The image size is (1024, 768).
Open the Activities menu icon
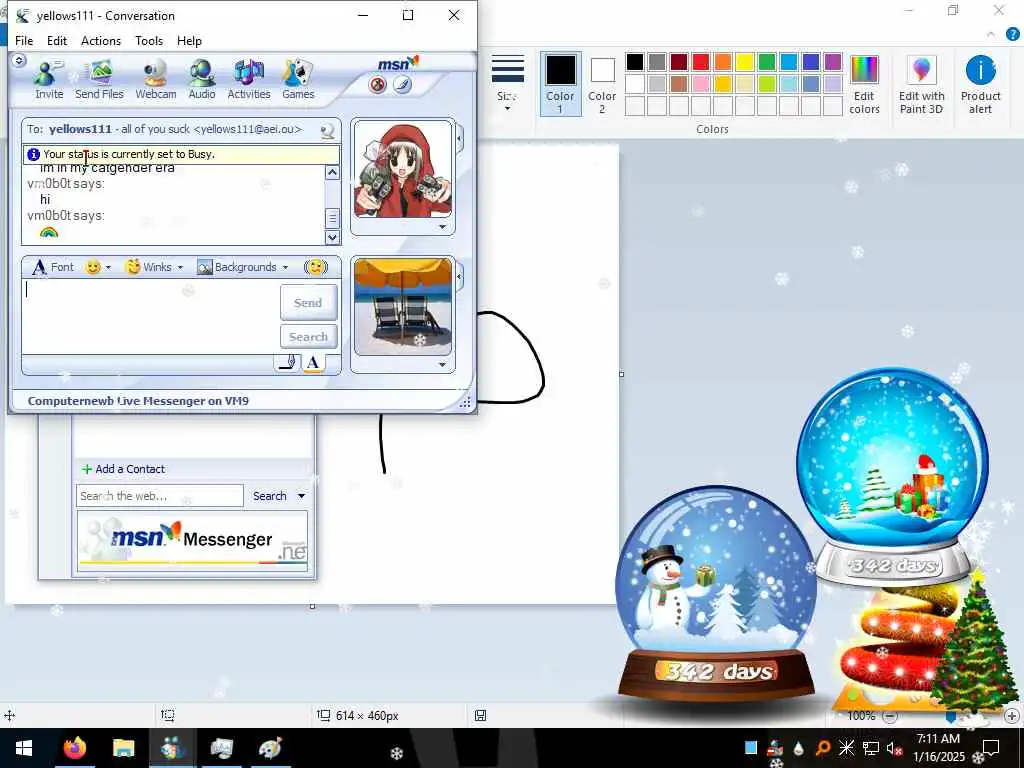249,80
